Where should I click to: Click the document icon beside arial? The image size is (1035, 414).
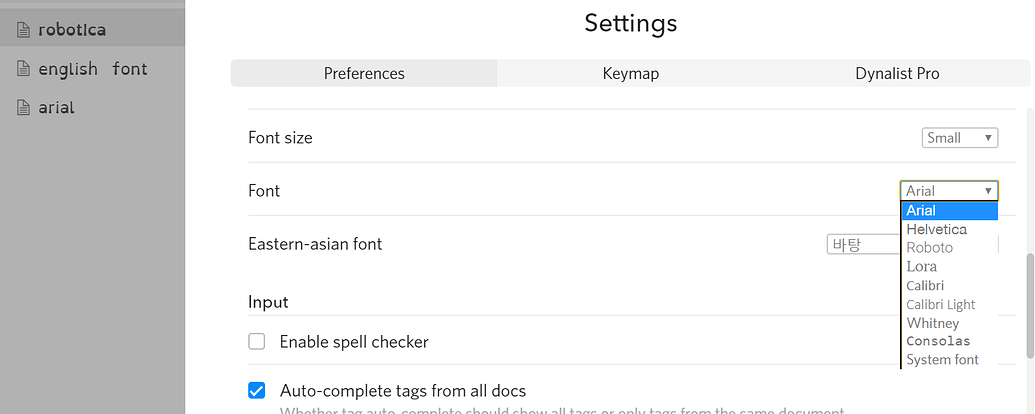tap(23, 108)
